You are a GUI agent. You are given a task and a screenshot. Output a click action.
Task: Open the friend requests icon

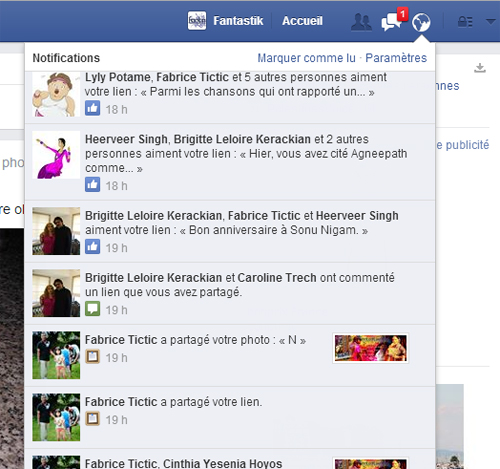pyautogui.click(x=361, y=22)
